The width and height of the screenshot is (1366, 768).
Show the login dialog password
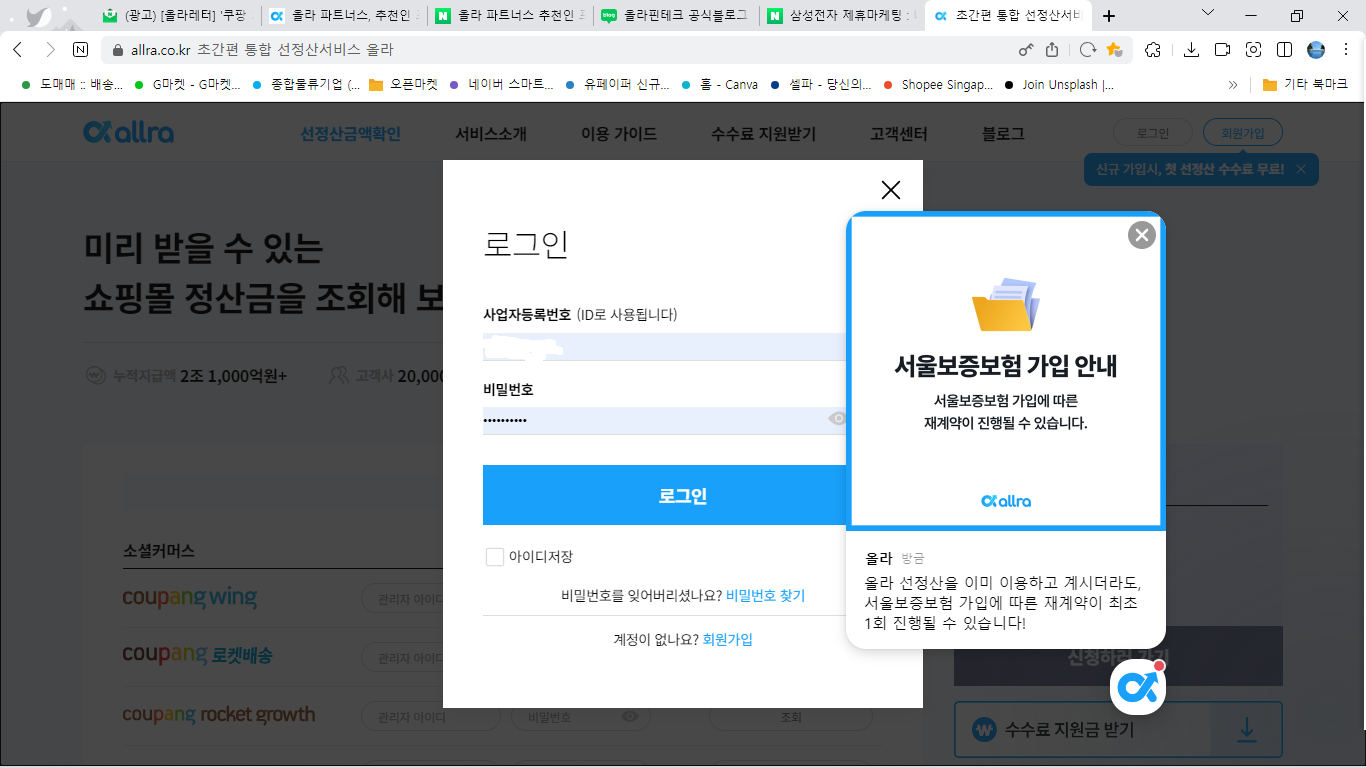pos(838,419)
